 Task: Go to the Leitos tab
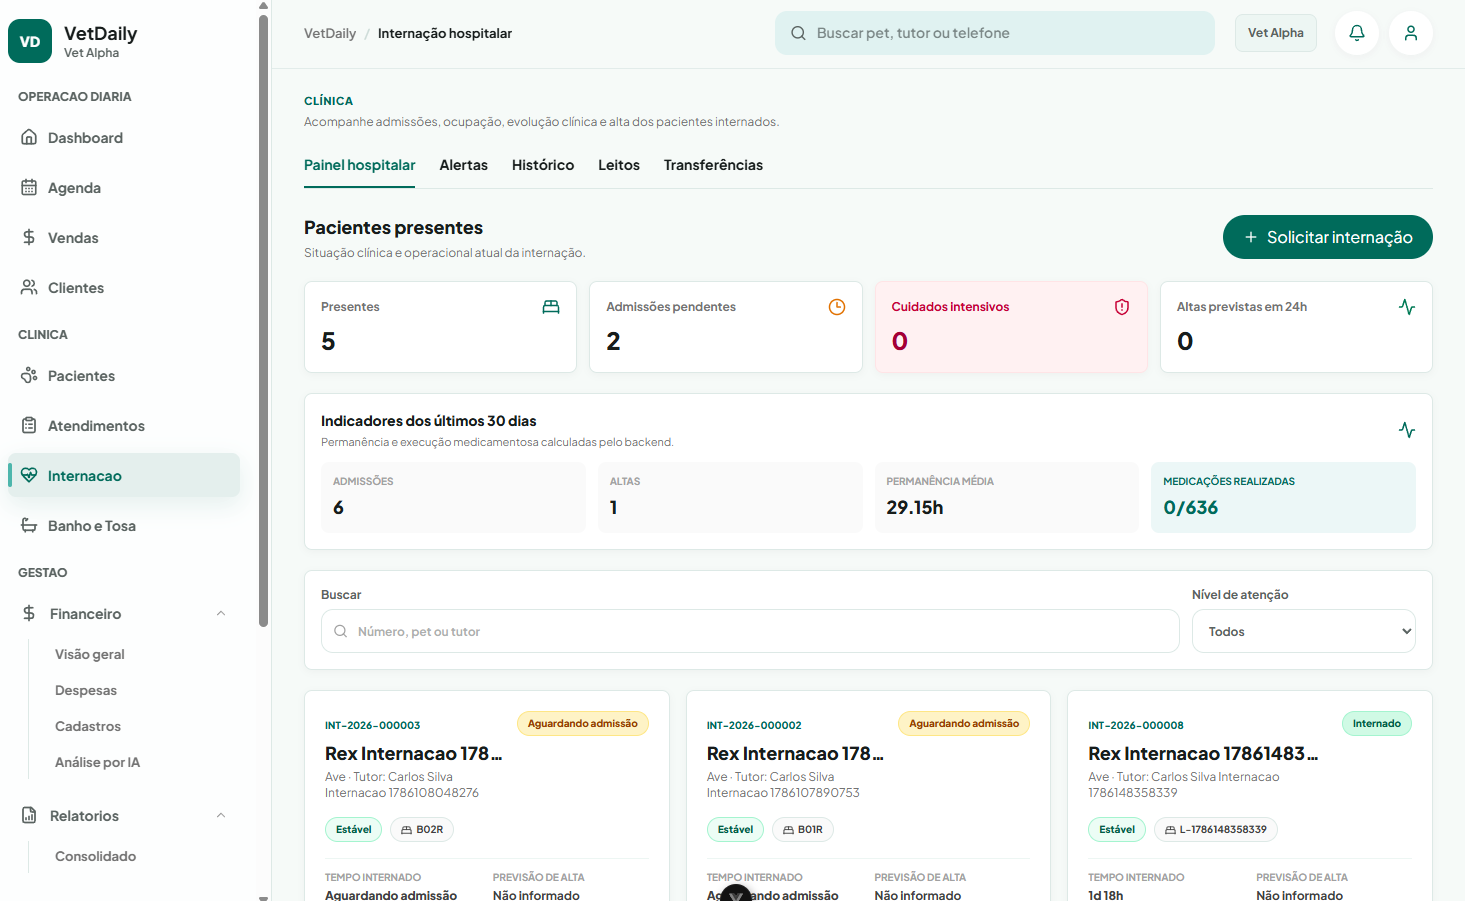point(619,165)
